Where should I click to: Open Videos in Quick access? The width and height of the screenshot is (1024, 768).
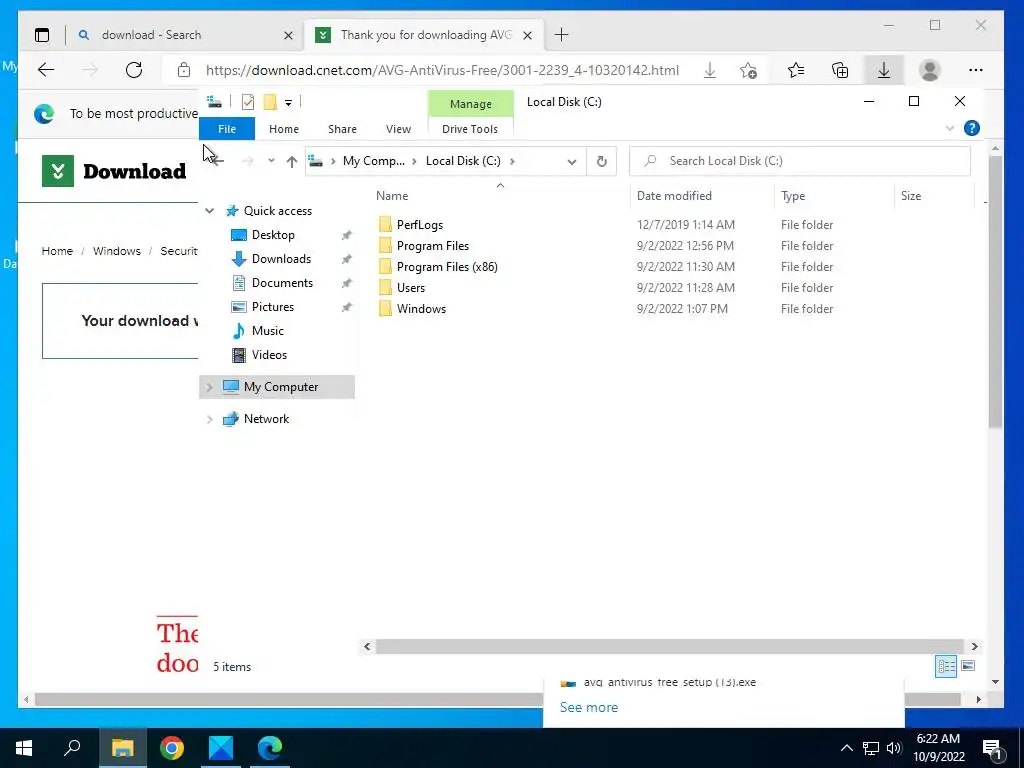pos(269,355)
